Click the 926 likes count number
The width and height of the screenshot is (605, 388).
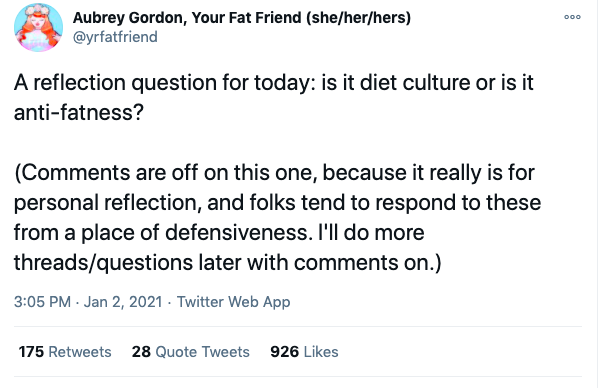point(284,352)
